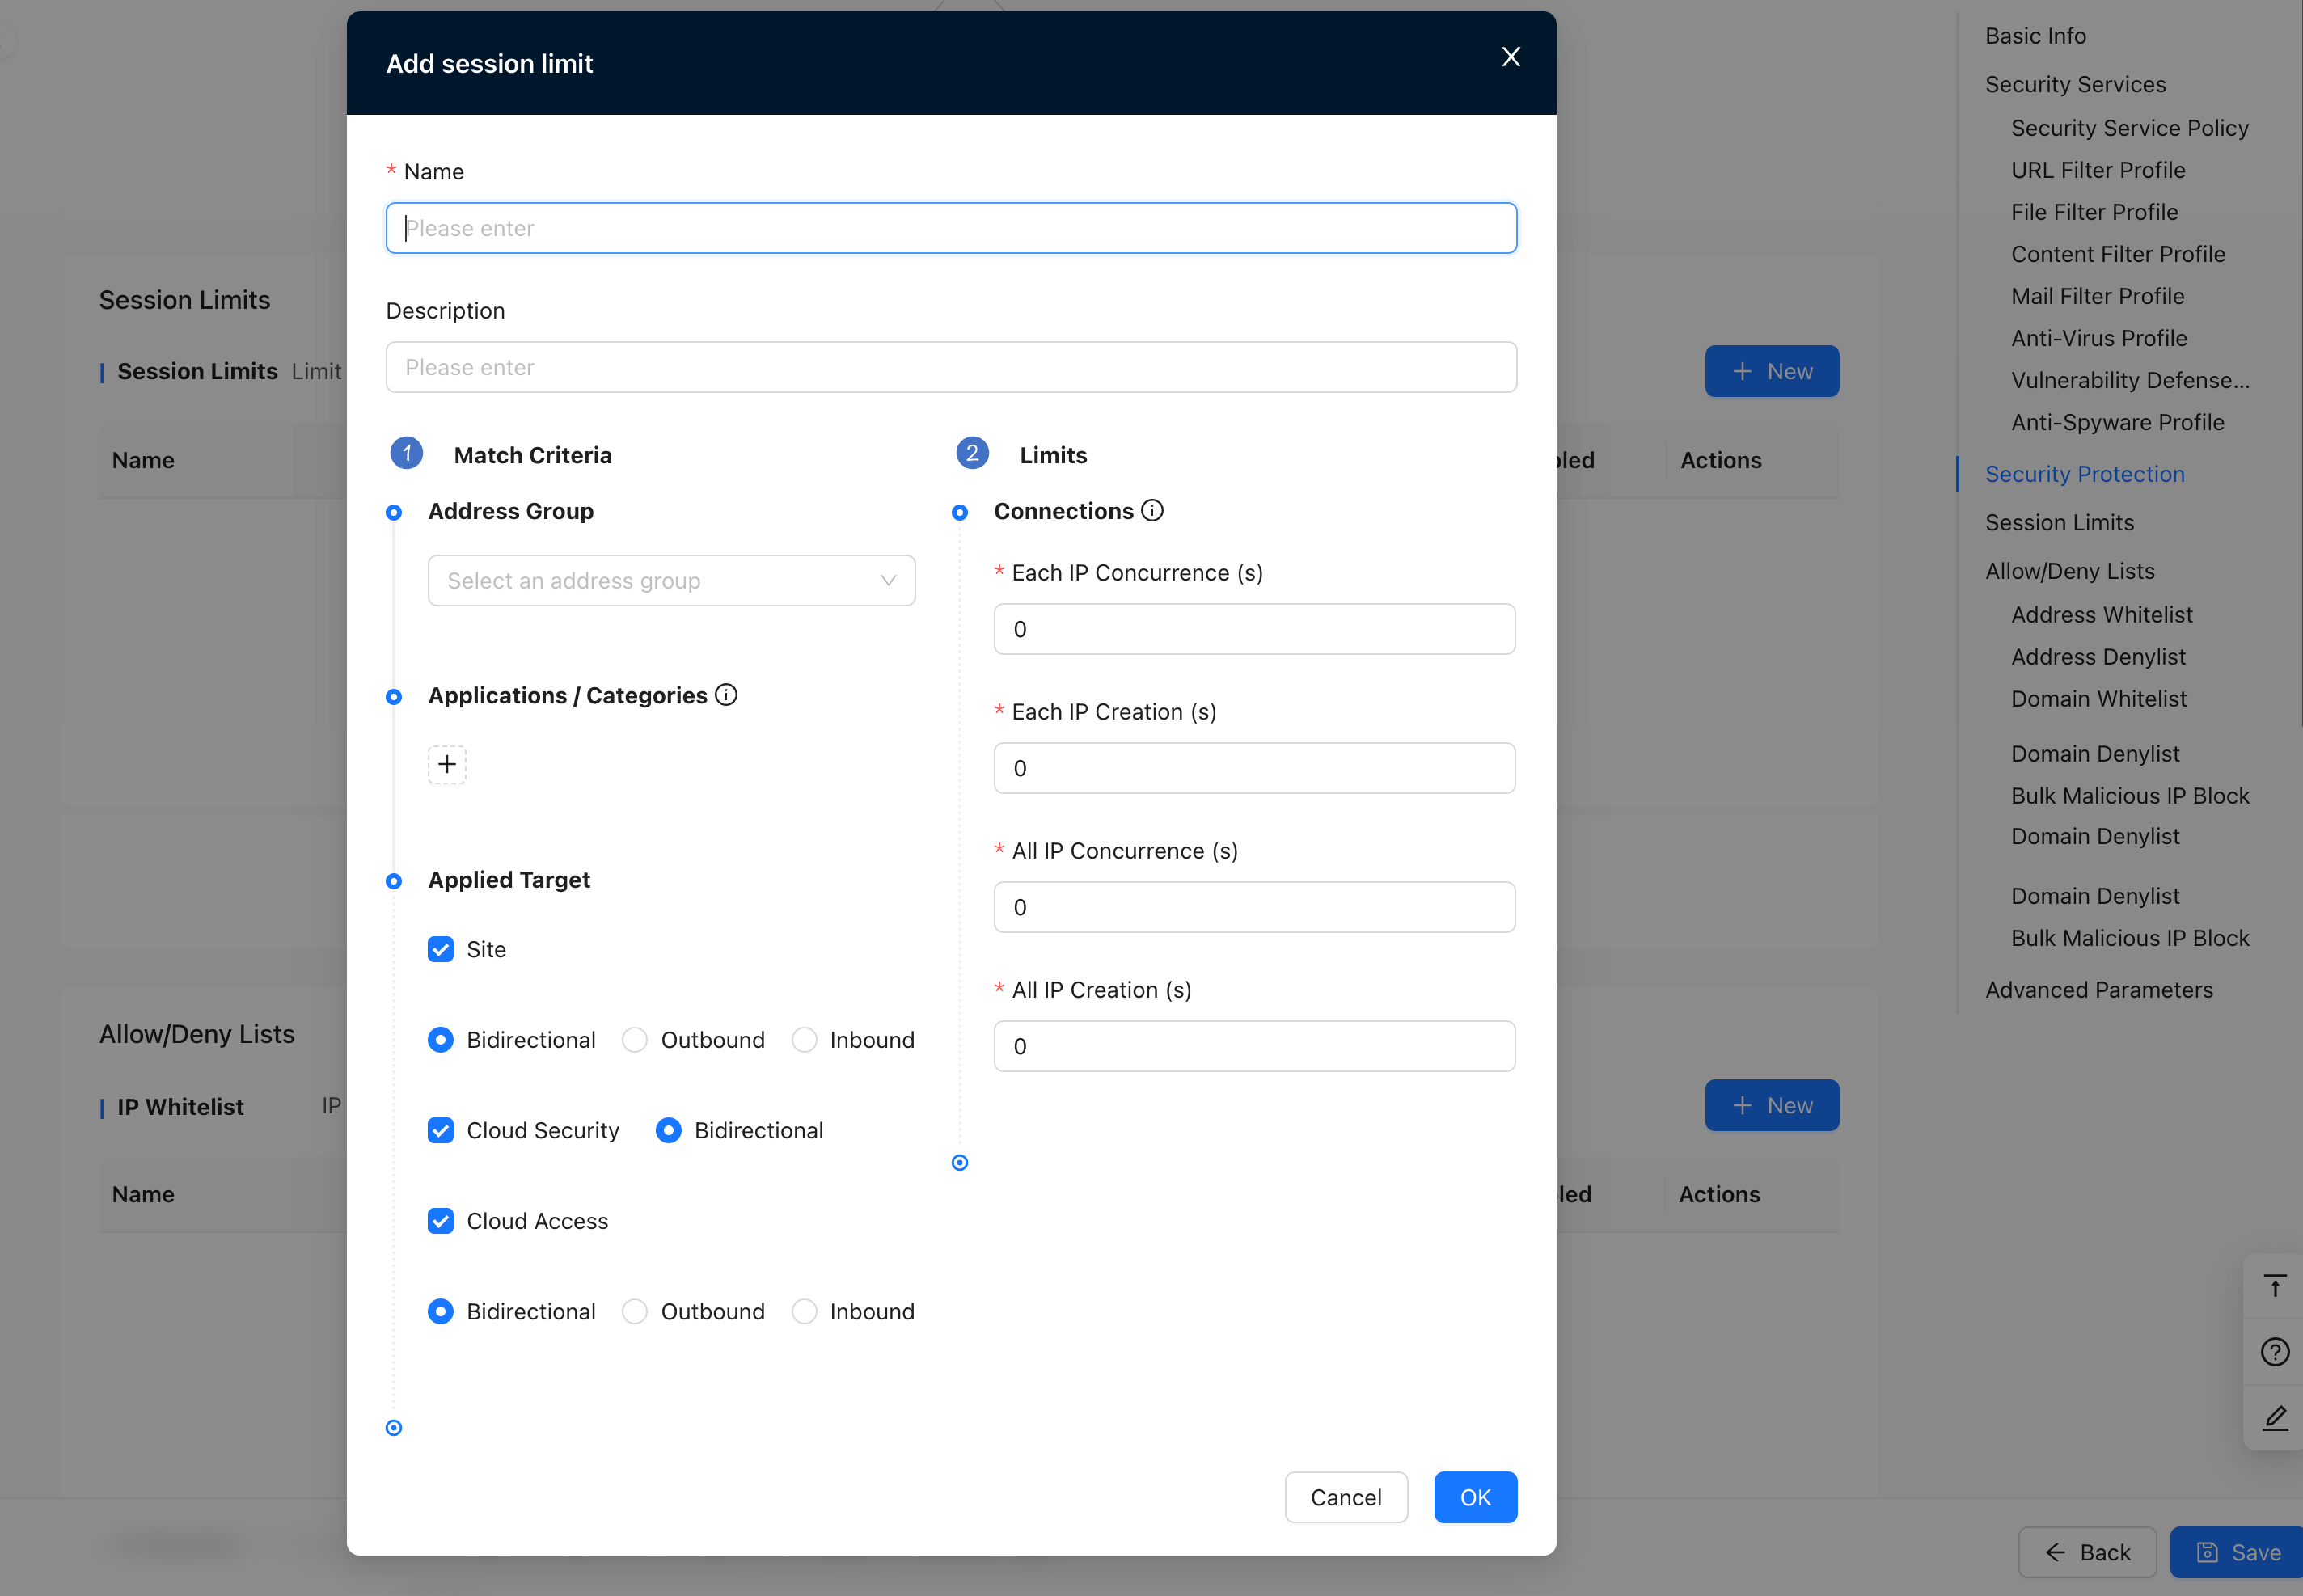2303x1596 pixels.
Task: Edit the All IP Concurrence field
Action: point(1254,907)
